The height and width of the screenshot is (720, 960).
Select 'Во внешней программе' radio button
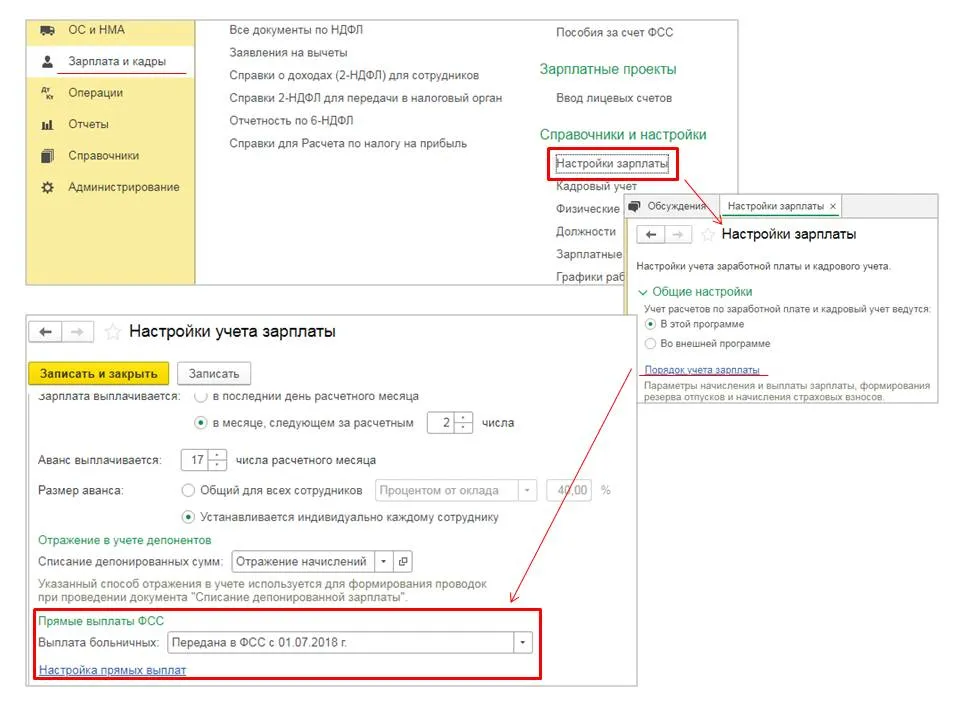[650, 343]
